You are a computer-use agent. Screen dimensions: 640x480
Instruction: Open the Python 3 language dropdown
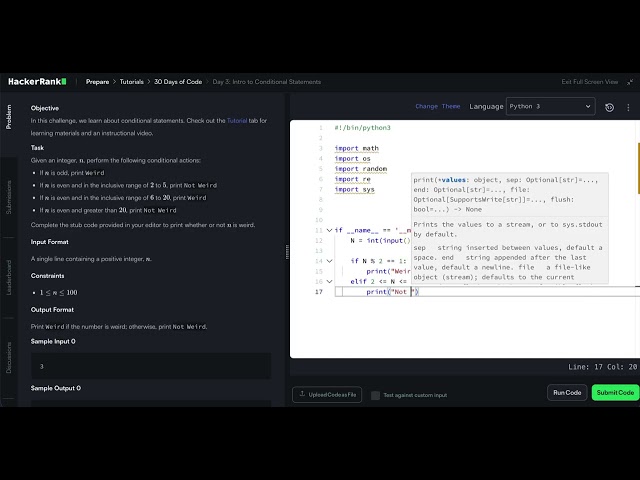tap(550, 107)
